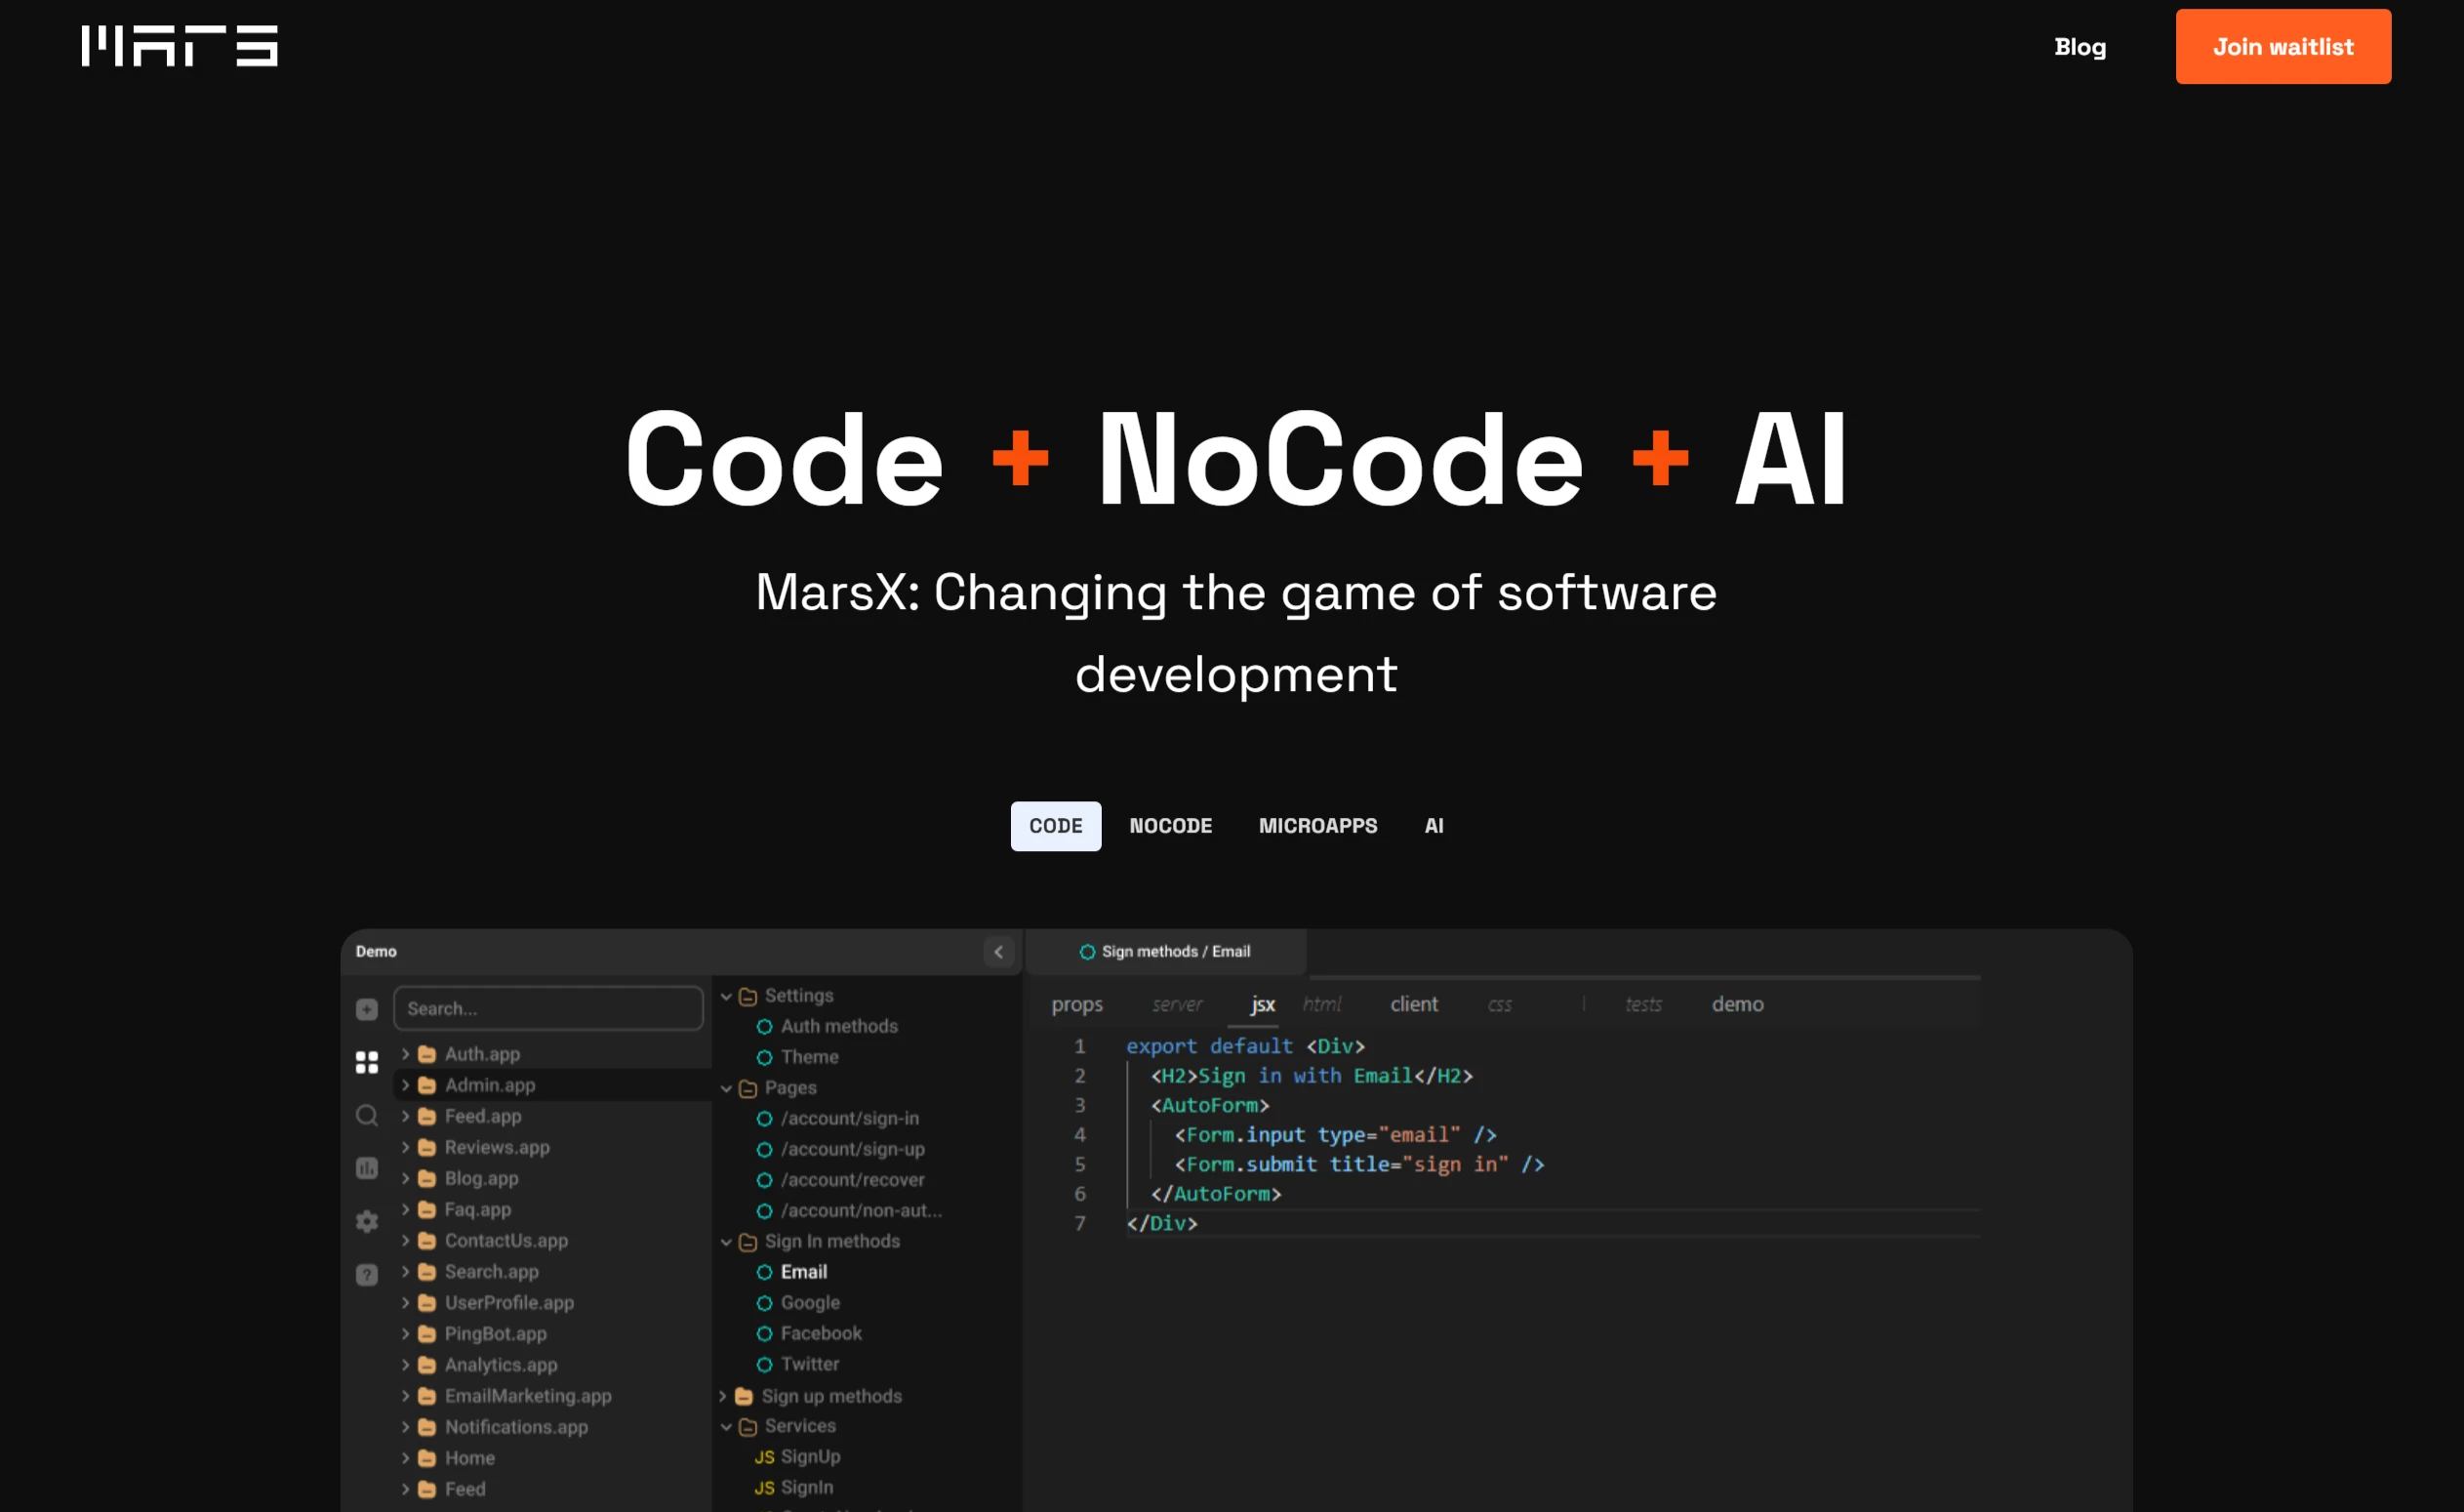
Task: Select the Google sign in method
Action: 809,1302
